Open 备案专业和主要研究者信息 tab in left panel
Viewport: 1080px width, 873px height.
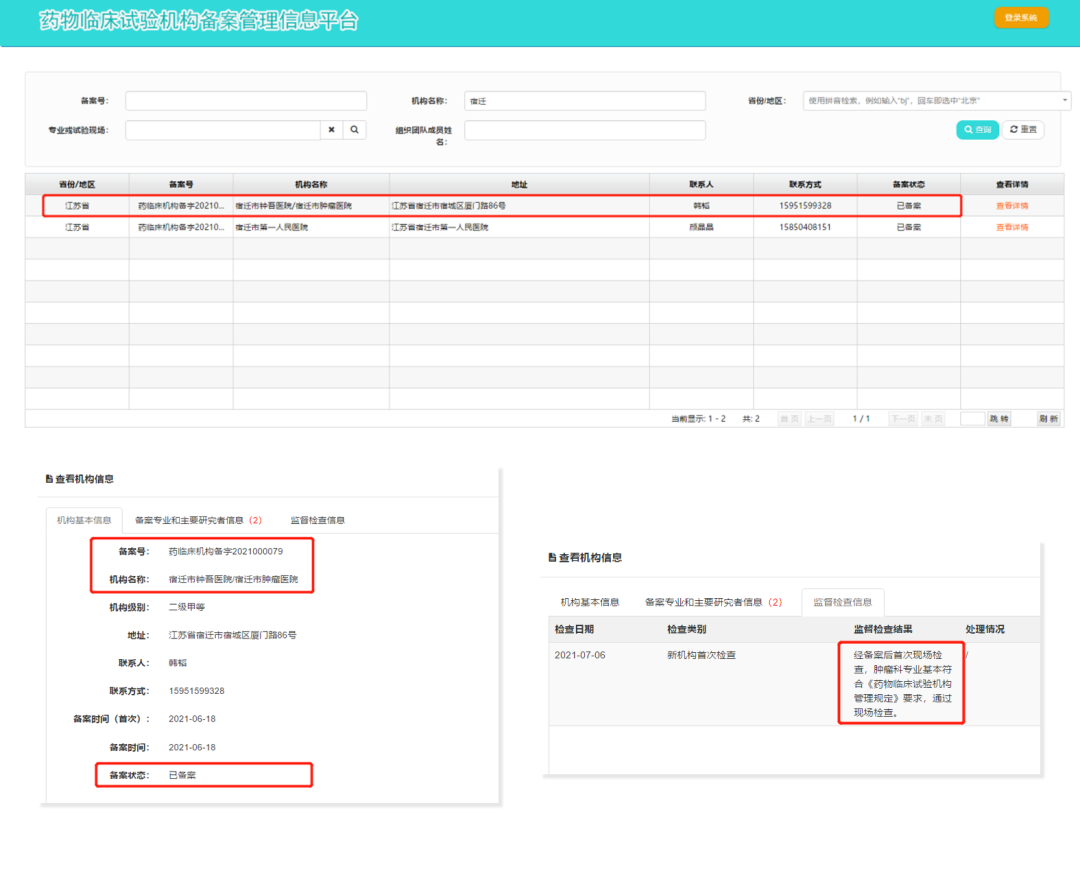198,520
